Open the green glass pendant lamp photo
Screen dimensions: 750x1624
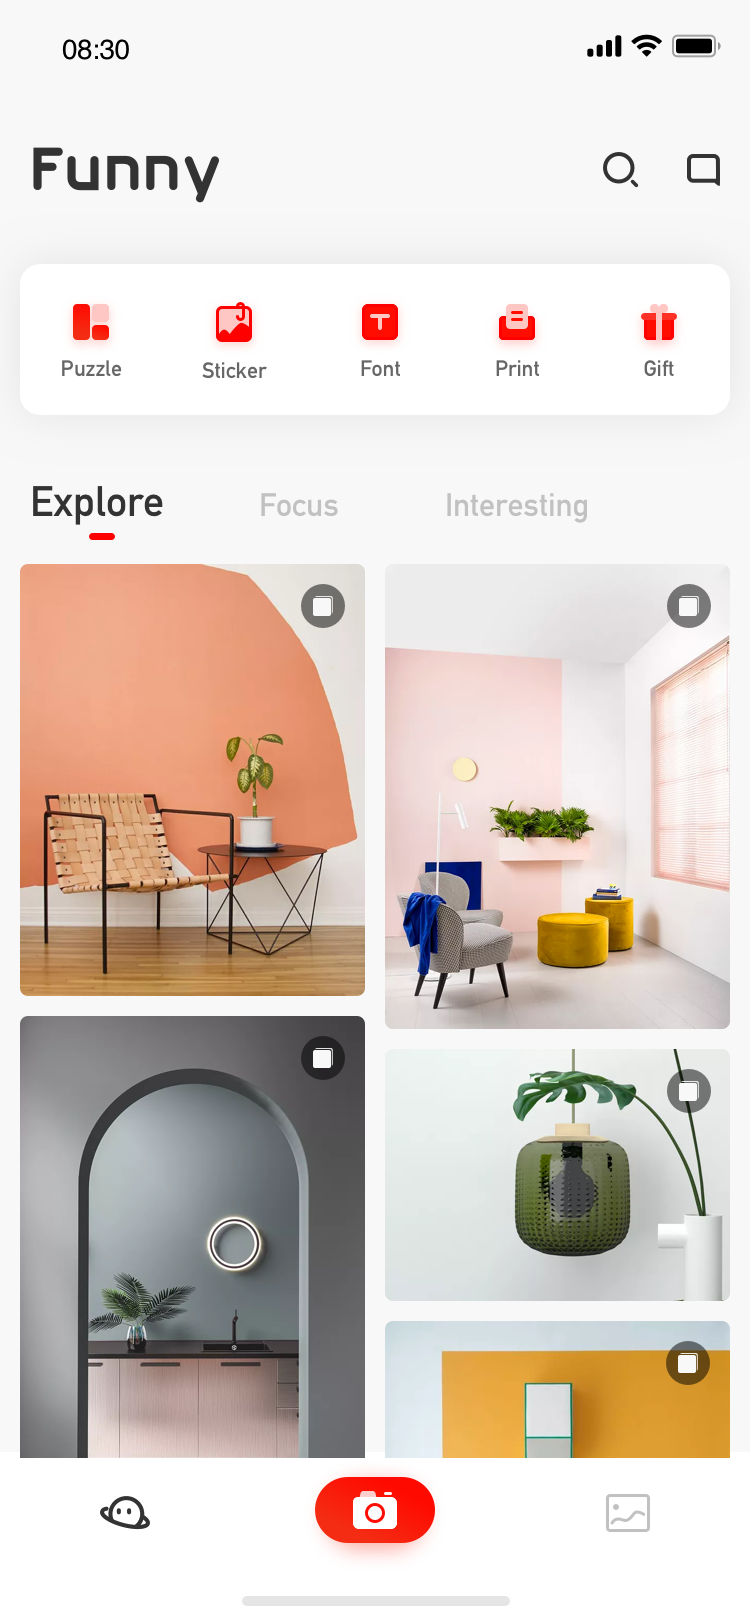pos(557,1175)
